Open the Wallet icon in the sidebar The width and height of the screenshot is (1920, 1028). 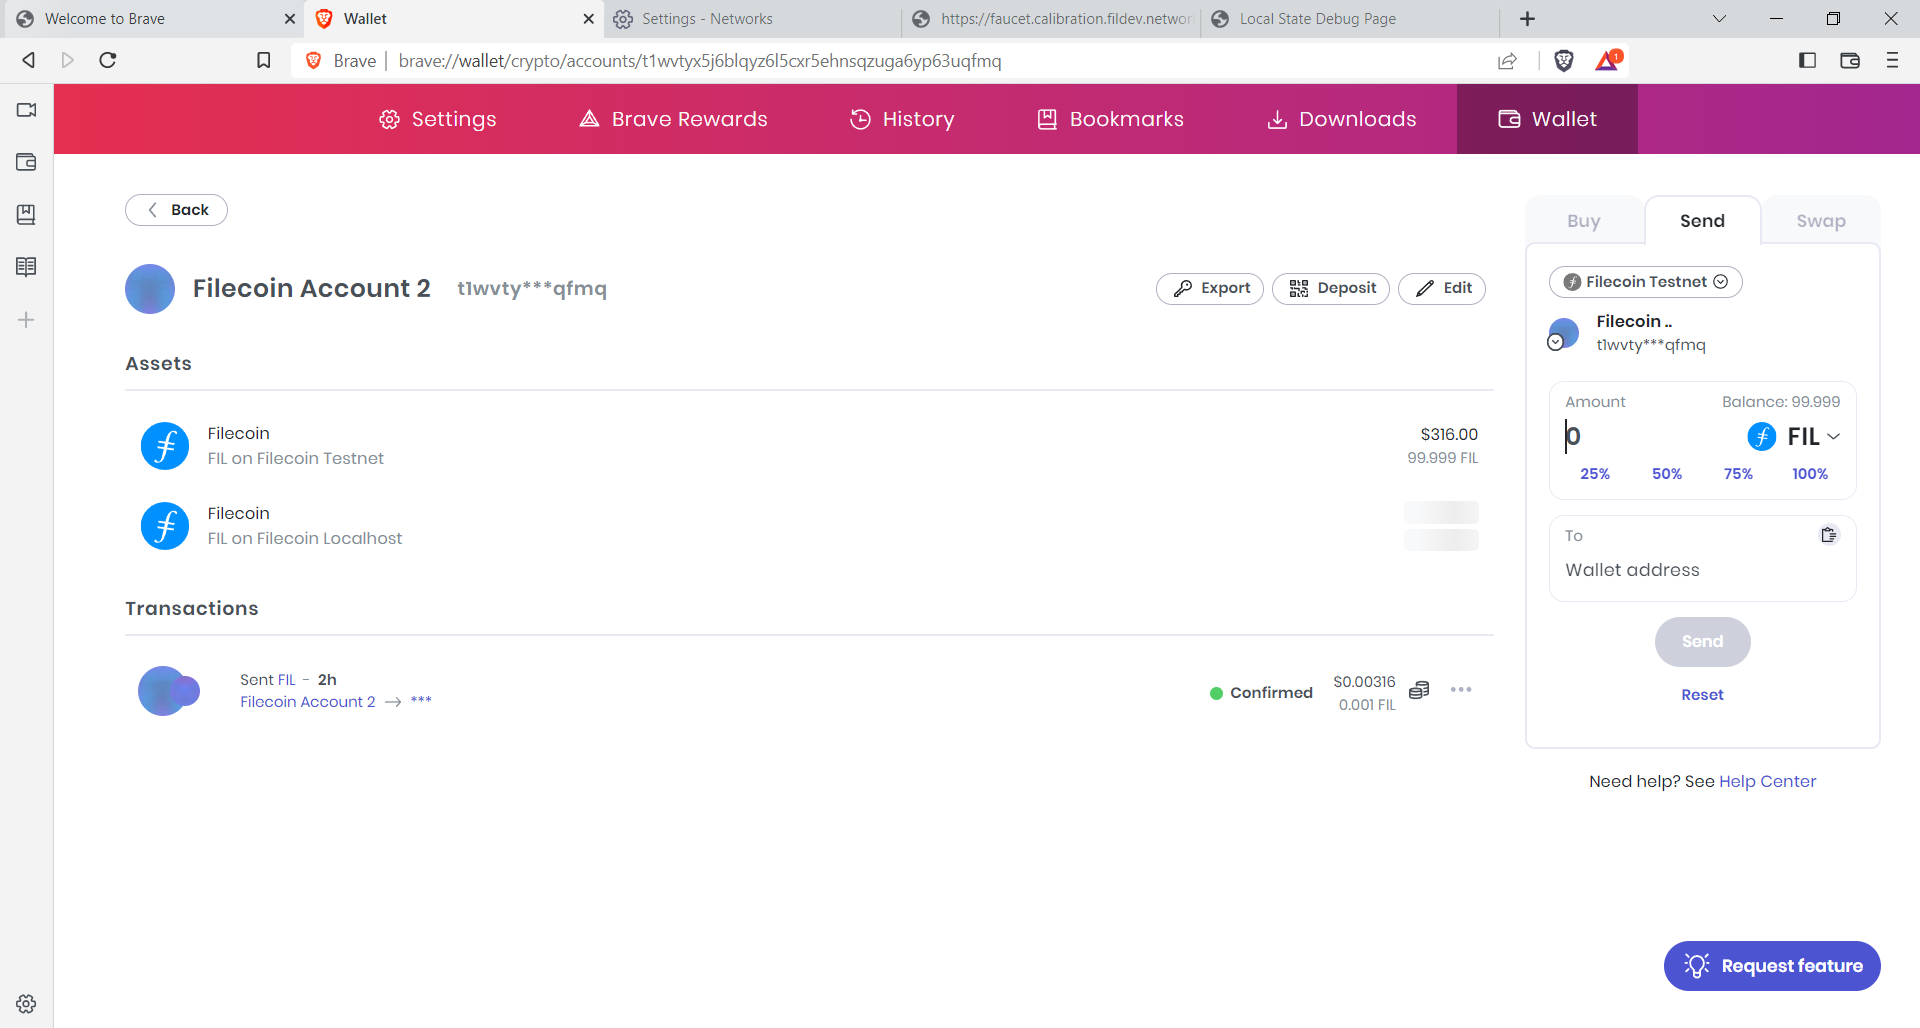(x=26, y=162)
